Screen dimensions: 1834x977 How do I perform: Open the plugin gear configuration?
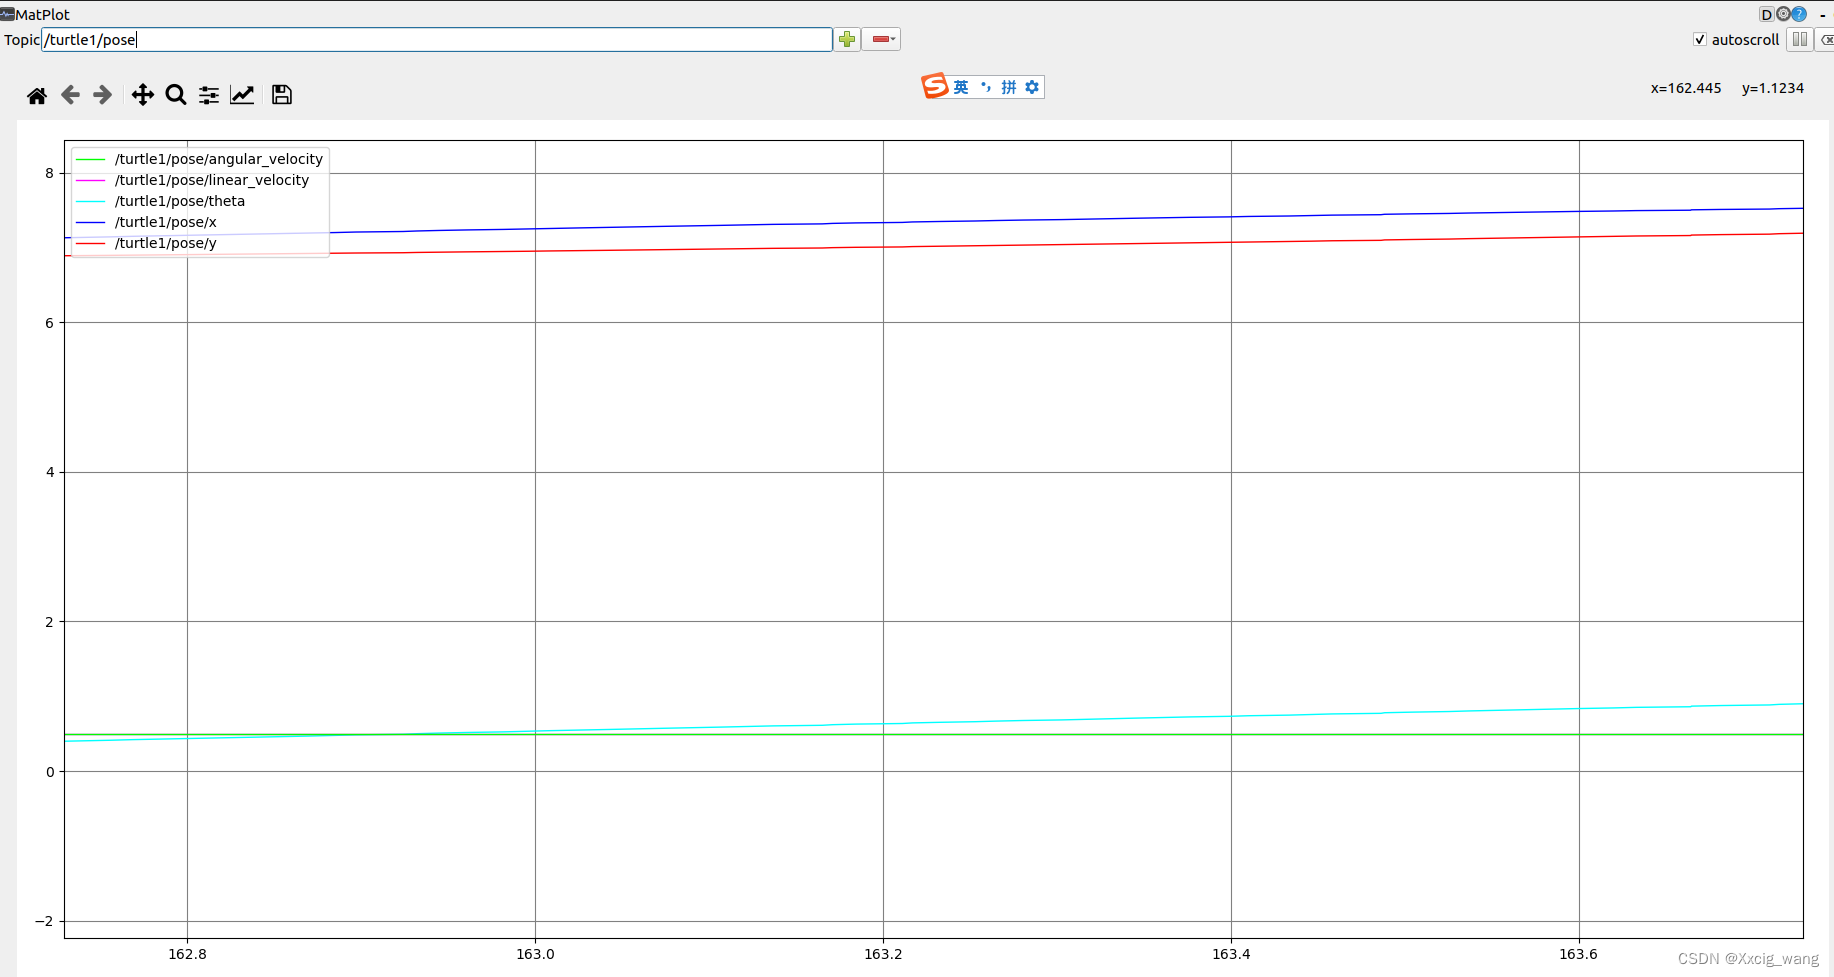tap(1783, 14)
